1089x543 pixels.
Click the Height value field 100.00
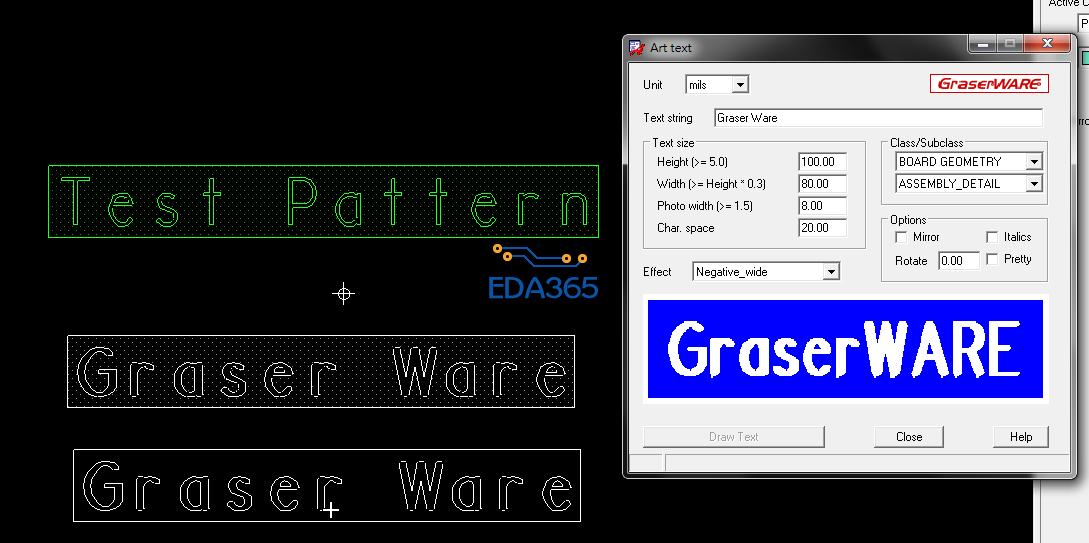pyautogui.click(x=822, y=162)
